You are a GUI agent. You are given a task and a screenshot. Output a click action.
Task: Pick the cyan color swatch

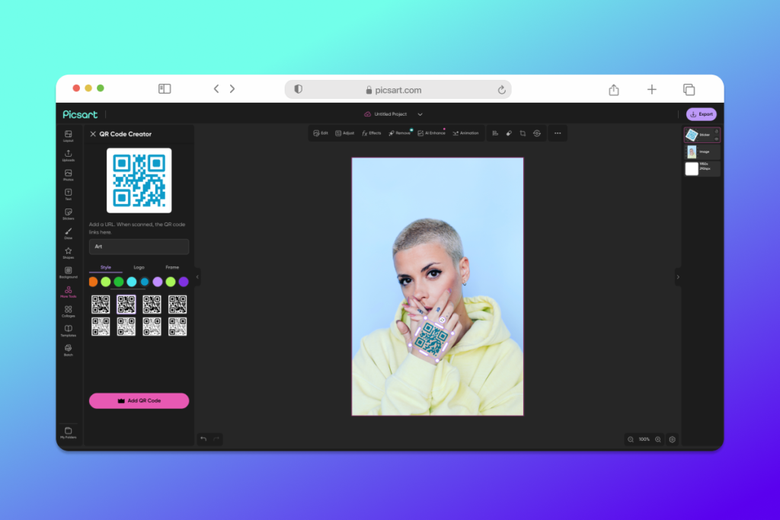click(x=131, y=282)
